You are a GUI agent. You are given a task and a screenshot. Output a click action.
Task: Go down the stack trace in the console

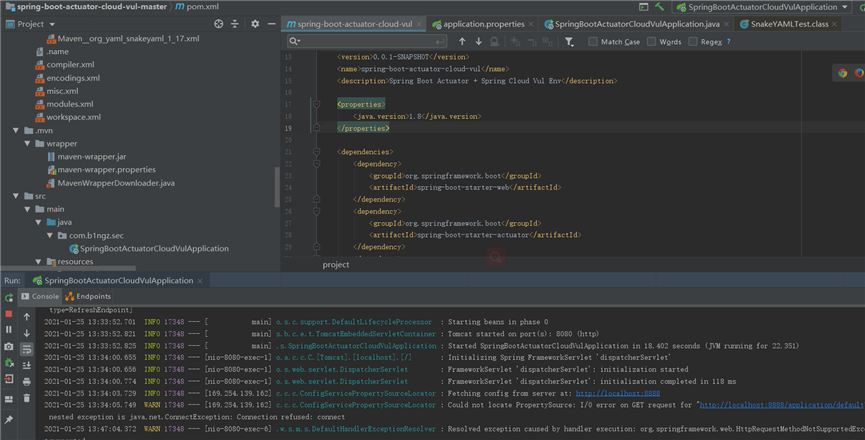[26, 333]
